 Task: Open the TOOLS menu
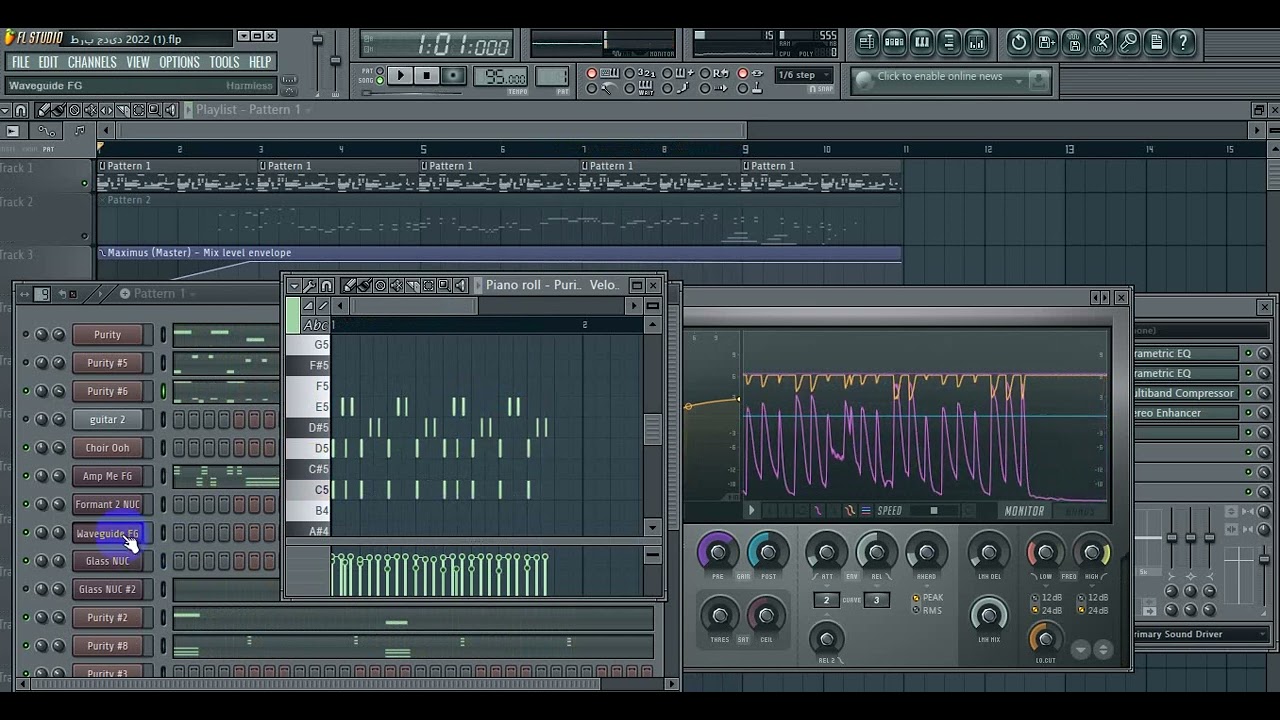[224, 62]
